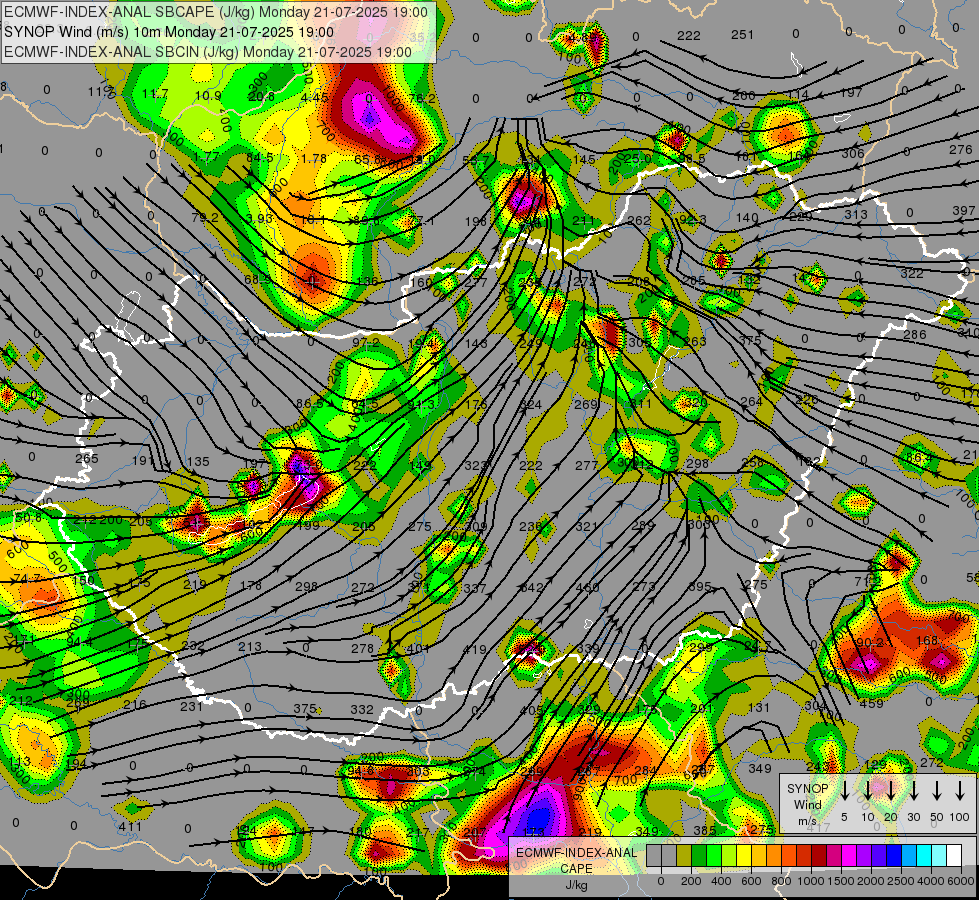Click the map value 460
Viewport: 979px width, 900px height.
588,587
